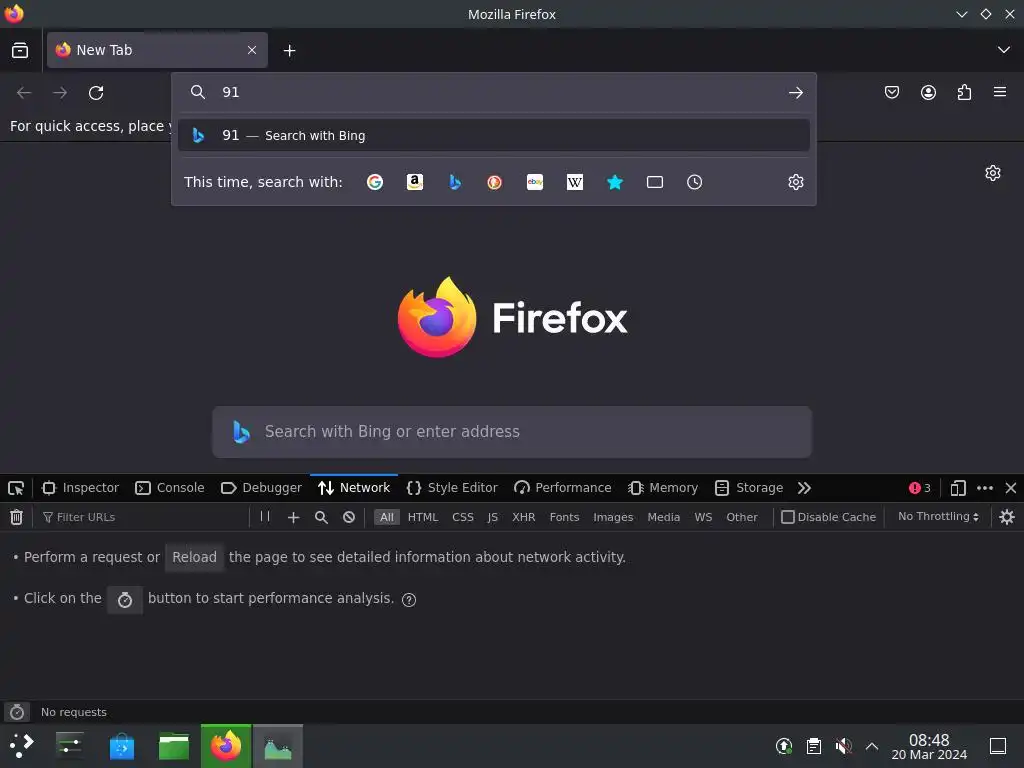Show the 3 errors indicator
Screen dimensions: 1024x768
[920, 488]
